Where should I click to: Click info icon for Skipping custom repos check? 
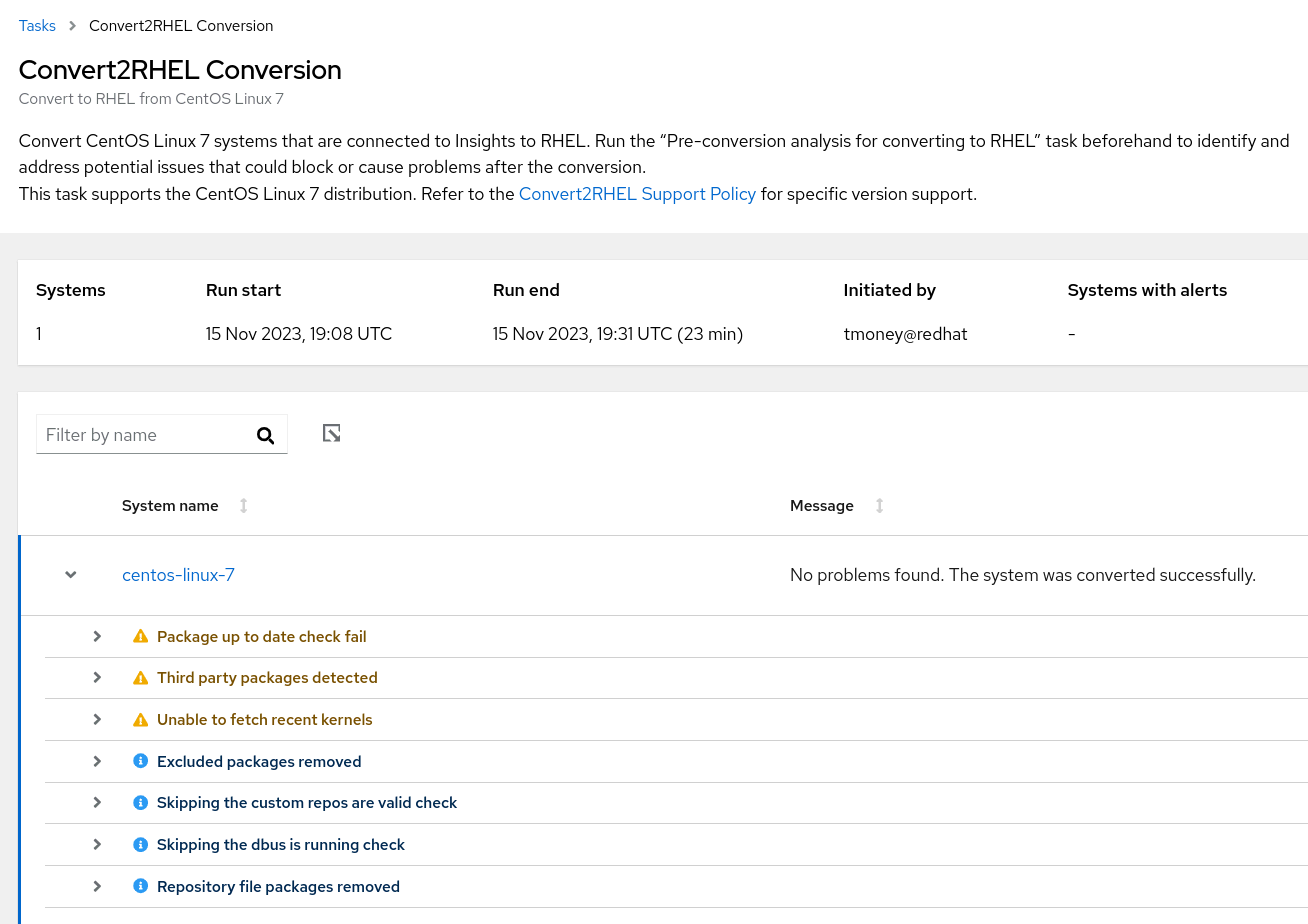tap(141, 803)
